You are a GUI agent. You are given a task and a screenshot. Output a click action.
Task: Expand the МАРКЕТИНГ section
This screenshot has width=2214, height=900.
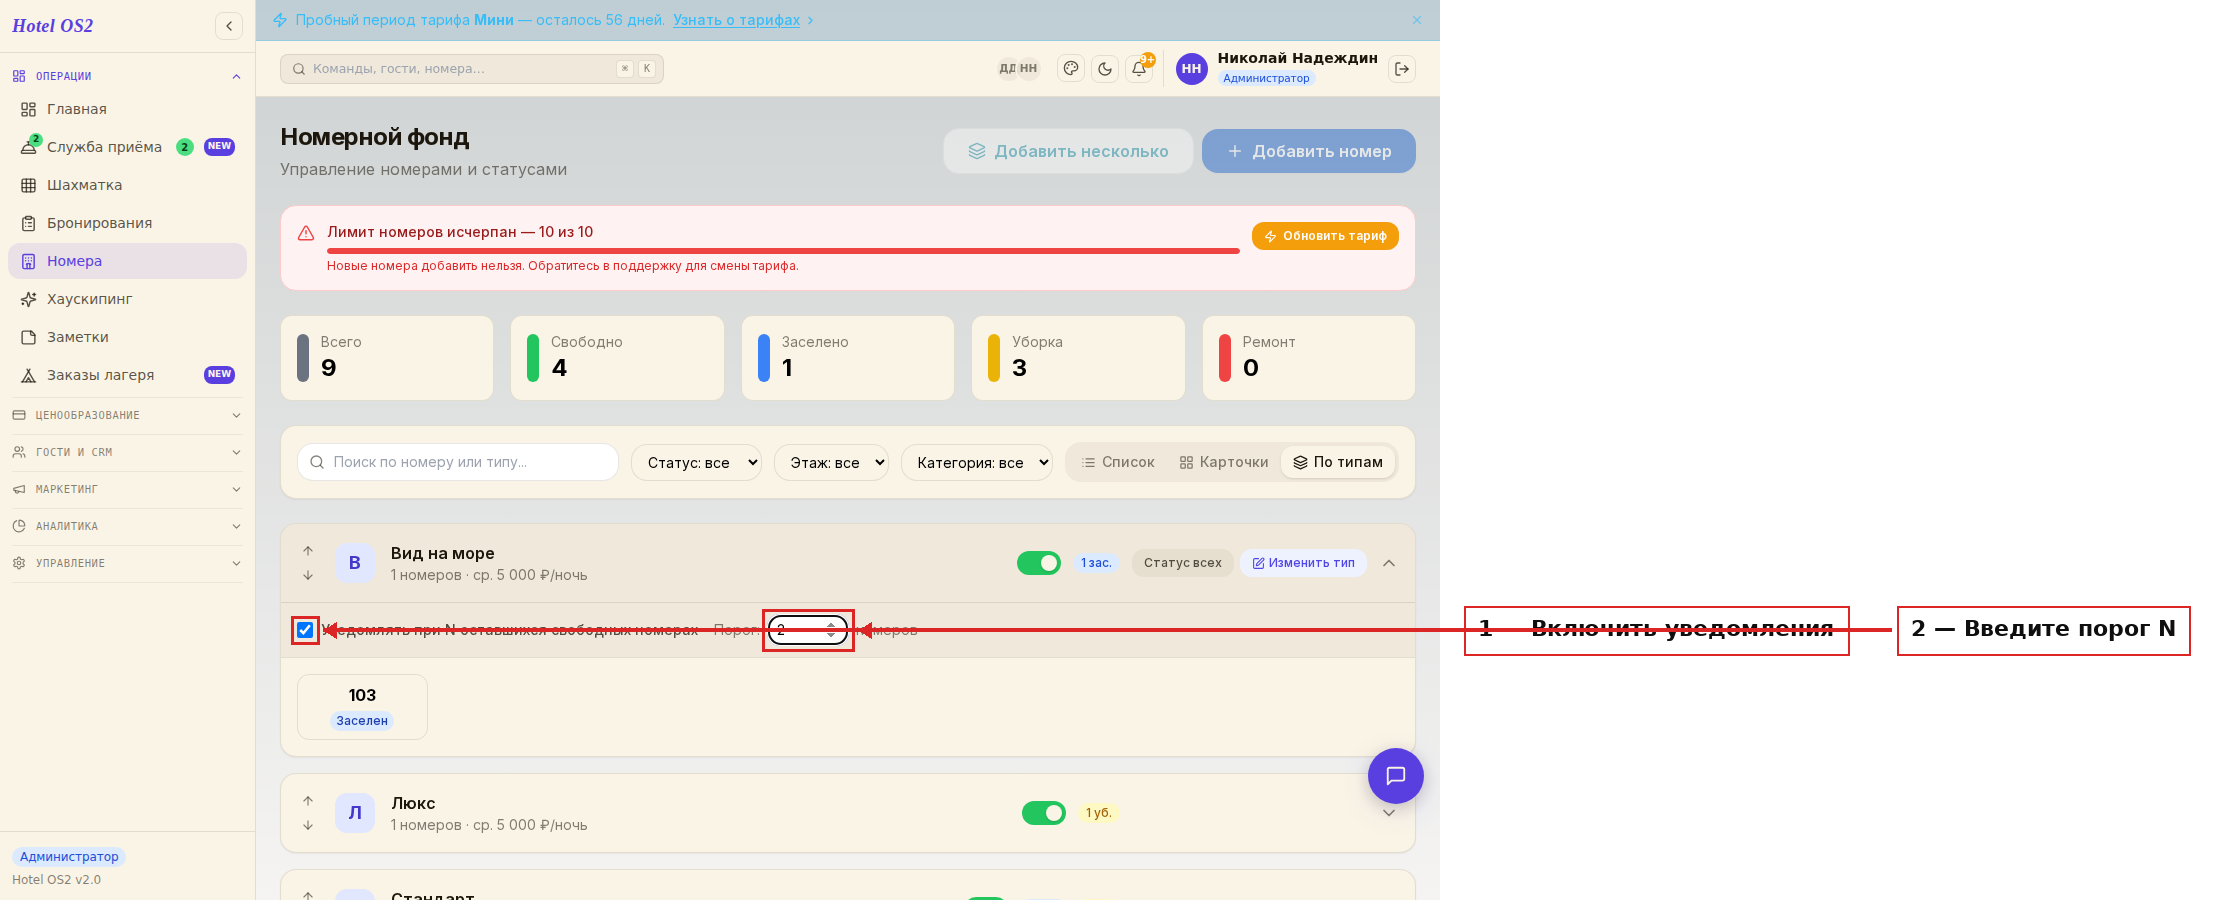pyautogui.click(x=127, y=489)
